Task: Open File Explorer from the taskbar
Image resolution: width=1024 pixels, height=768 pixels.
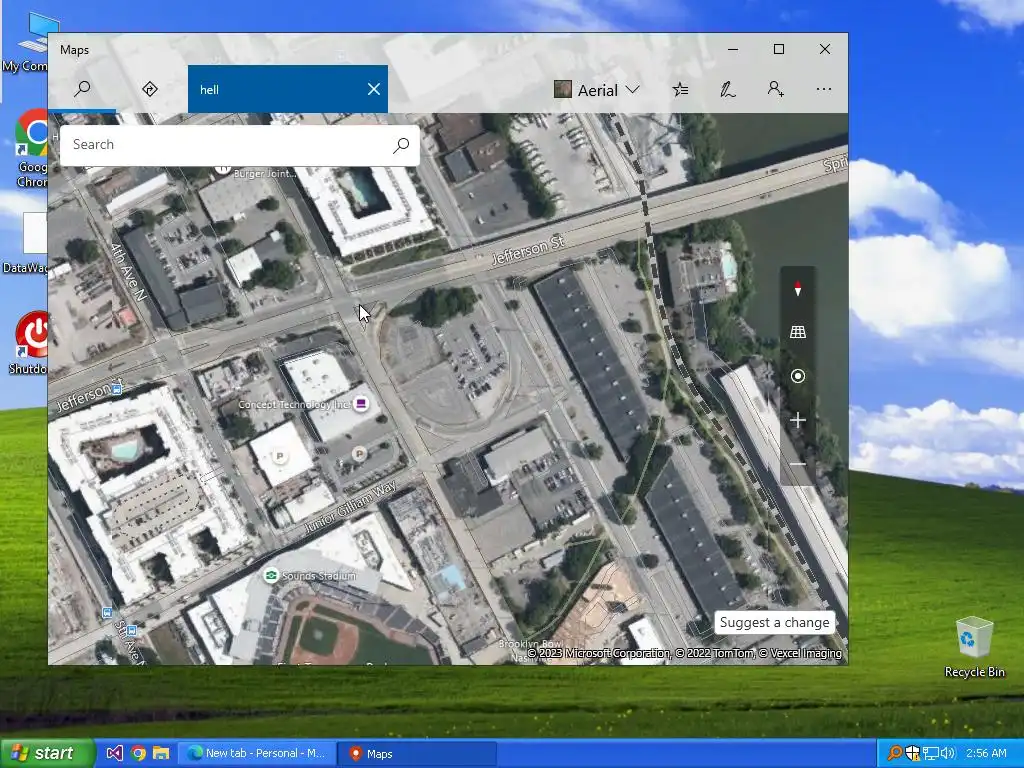Action: (x=161, y=754)
